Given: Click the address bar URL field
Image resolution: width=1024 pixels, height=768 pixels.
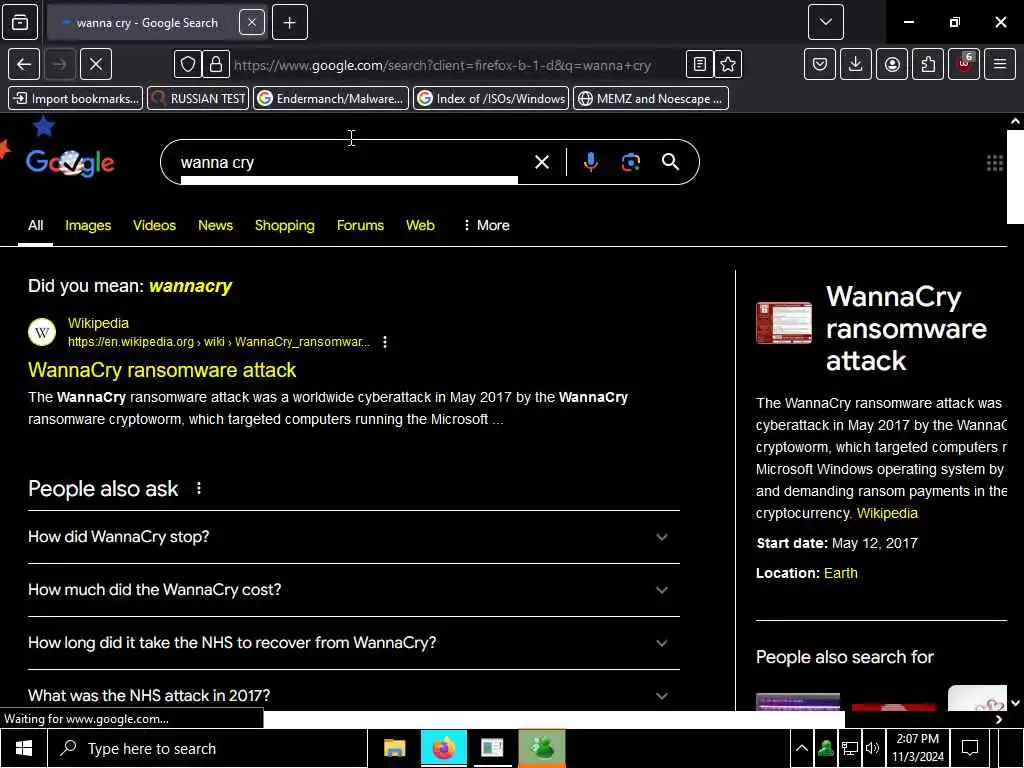Looking at the screenshot, I should (457, 65).
